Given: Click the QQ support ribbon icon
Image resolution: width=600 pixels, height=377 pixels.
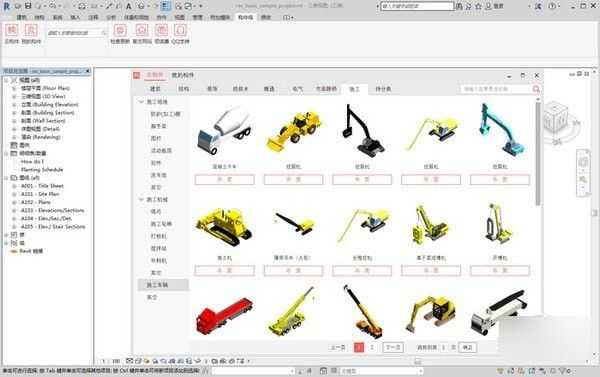Looking at the screenshot, I should pos(180,30).
